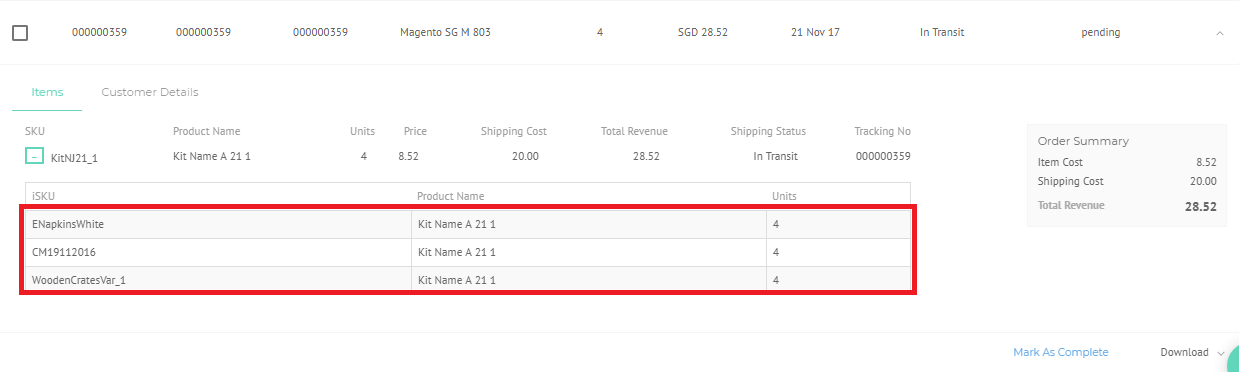This screenshot has width=1239, height=372.
Task: Select the WoodenCratesVar_1 iSKU row
Action: [467, 280]
